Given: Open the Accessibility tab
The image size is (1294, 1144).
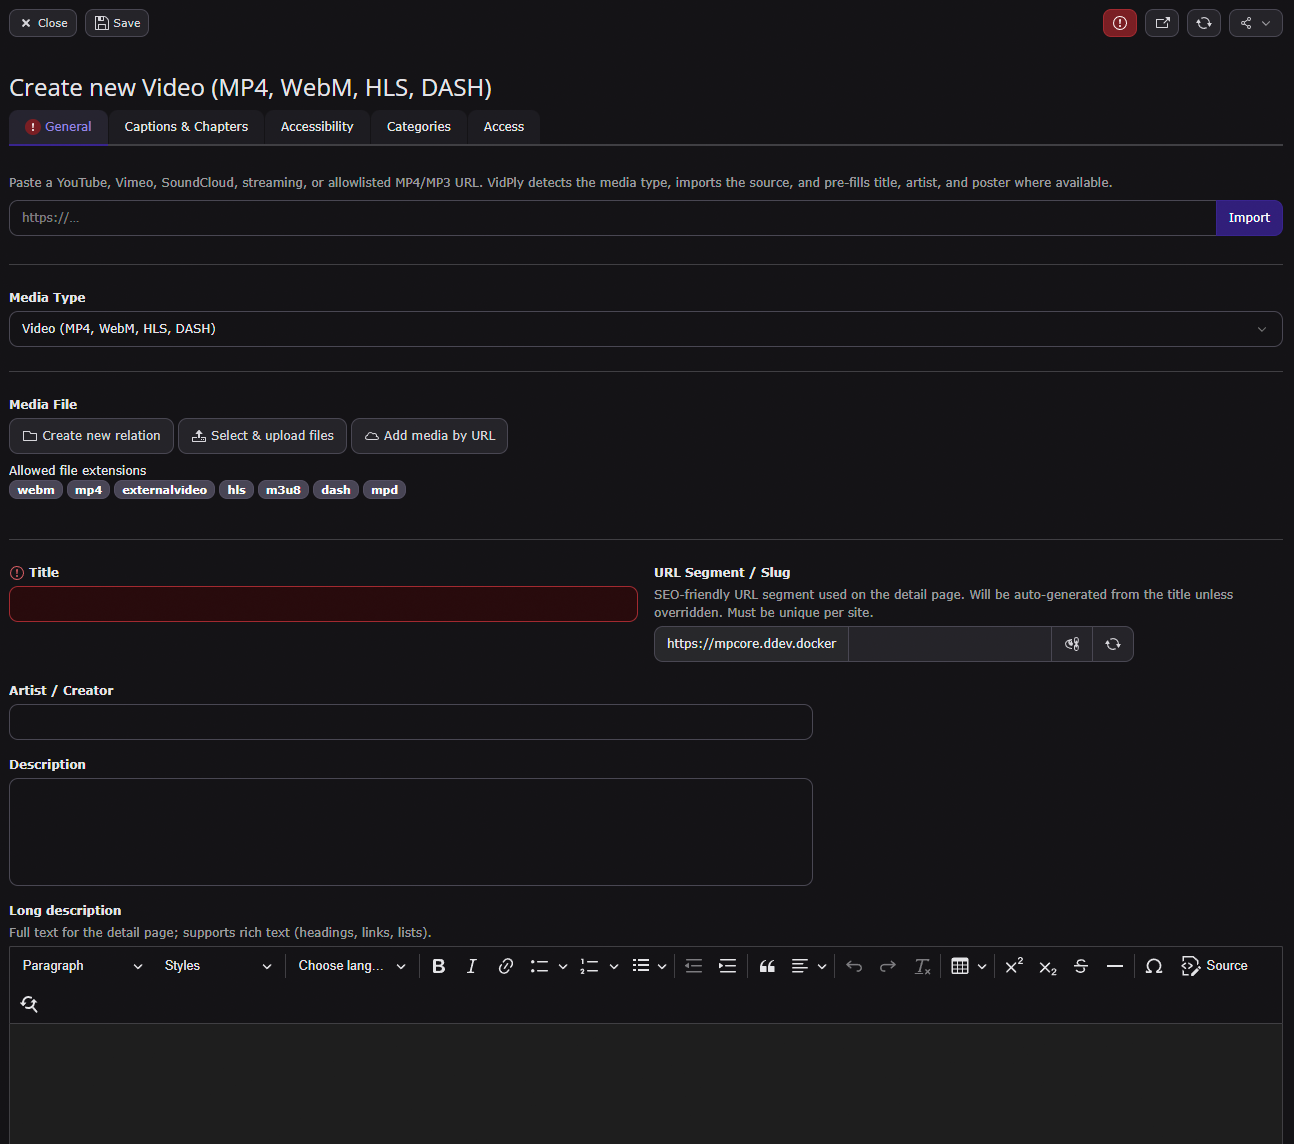Looking at the screenshot, I should click(x=317, y=127).
